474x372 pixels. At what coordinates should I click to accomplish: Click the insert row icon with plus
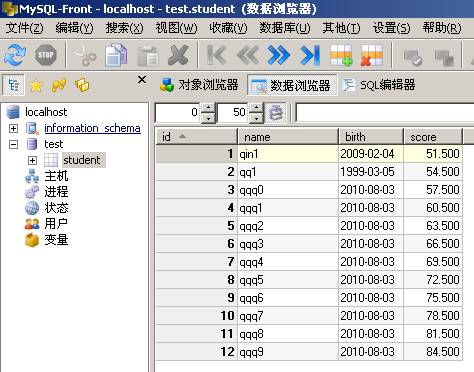click(x=341, y=55)
